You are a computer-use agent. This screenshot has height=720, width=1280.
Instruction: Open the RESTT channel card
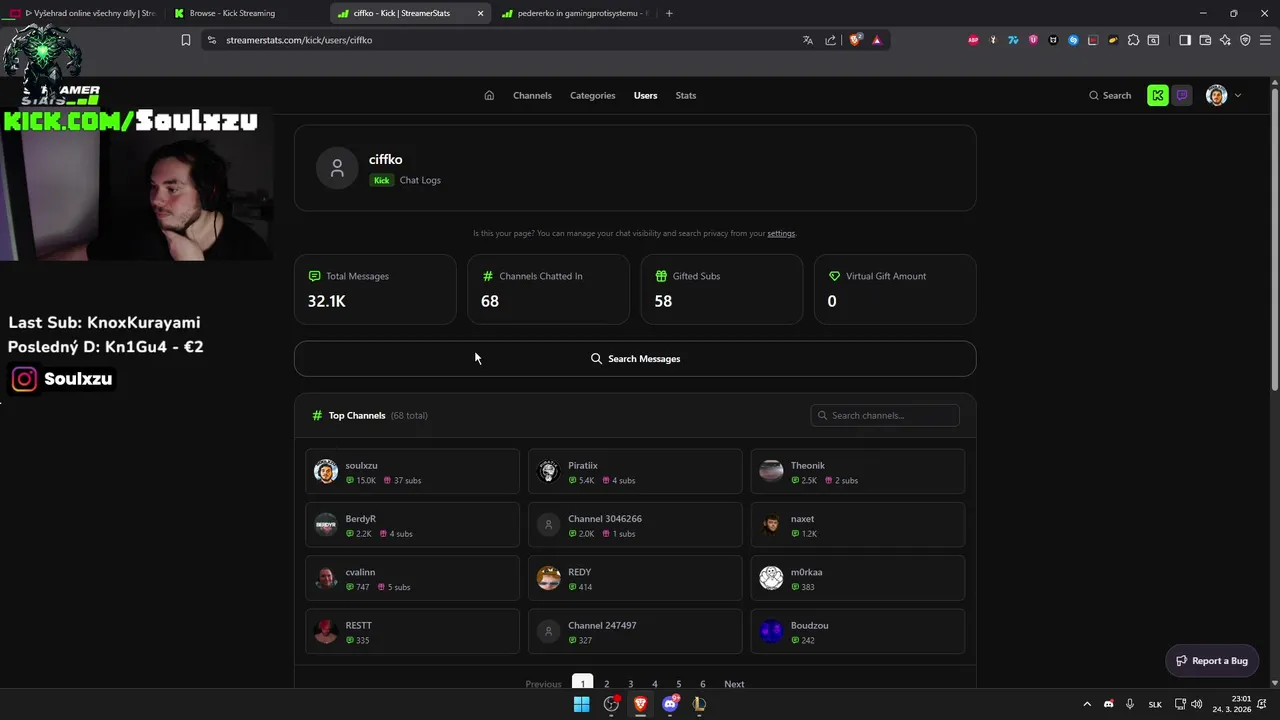(412, 632)
